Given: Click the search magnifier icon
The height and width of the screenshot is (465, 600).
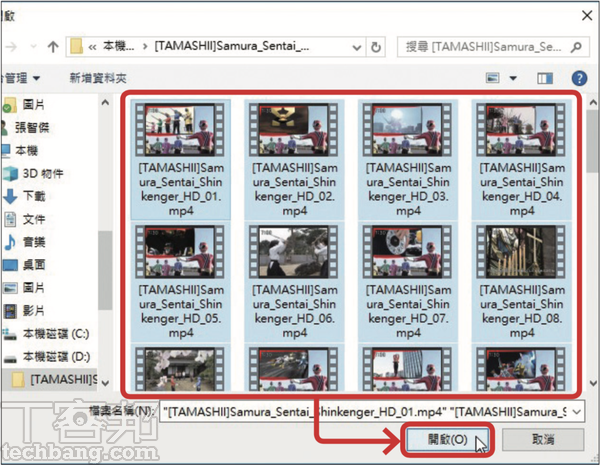Looking at the screenshot, I should 576,47.
